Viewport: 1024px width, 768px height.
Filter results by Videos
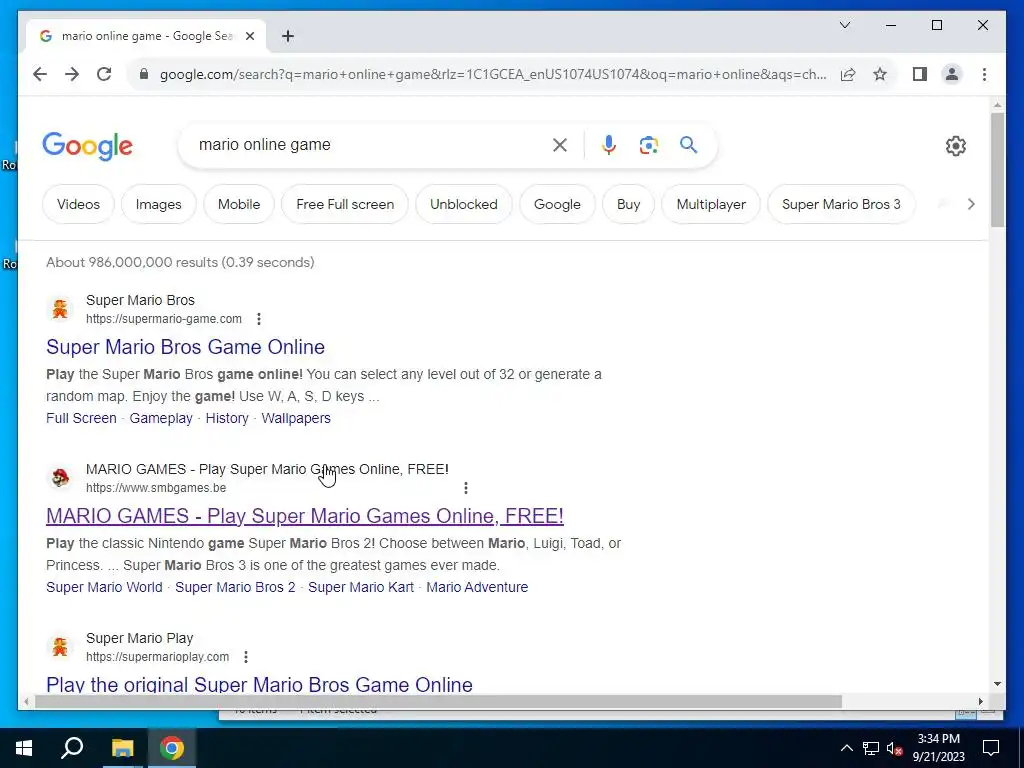click(78, 204)
